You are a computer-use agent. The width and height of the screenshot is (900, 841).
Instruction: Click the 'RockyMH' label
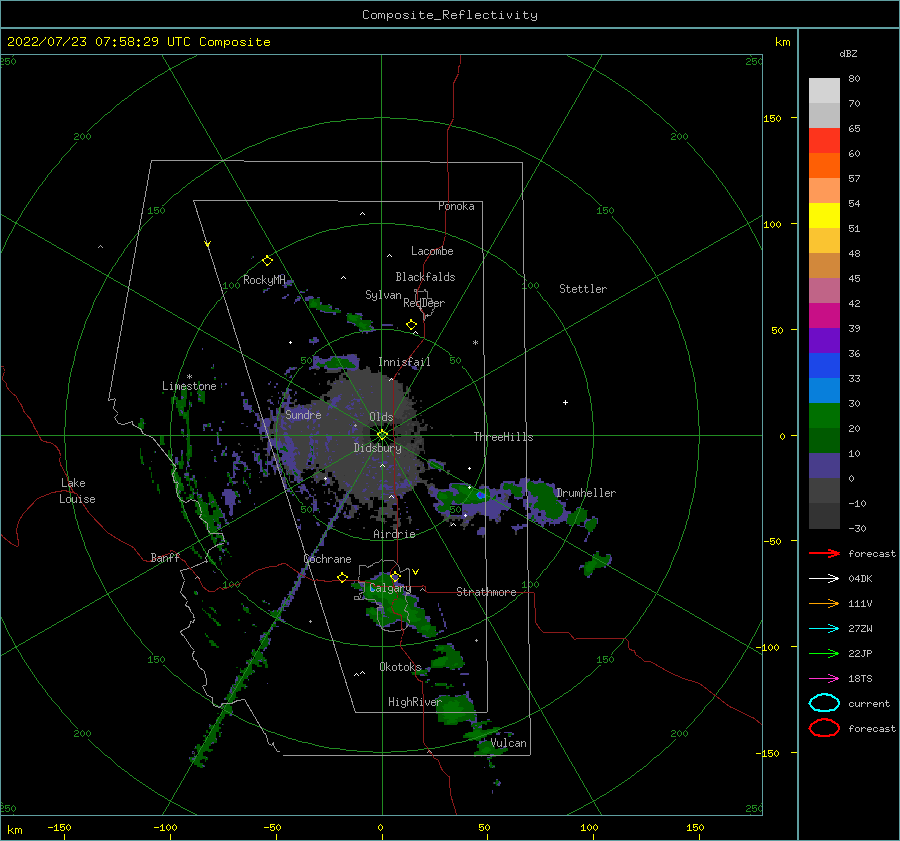[264, 280]
